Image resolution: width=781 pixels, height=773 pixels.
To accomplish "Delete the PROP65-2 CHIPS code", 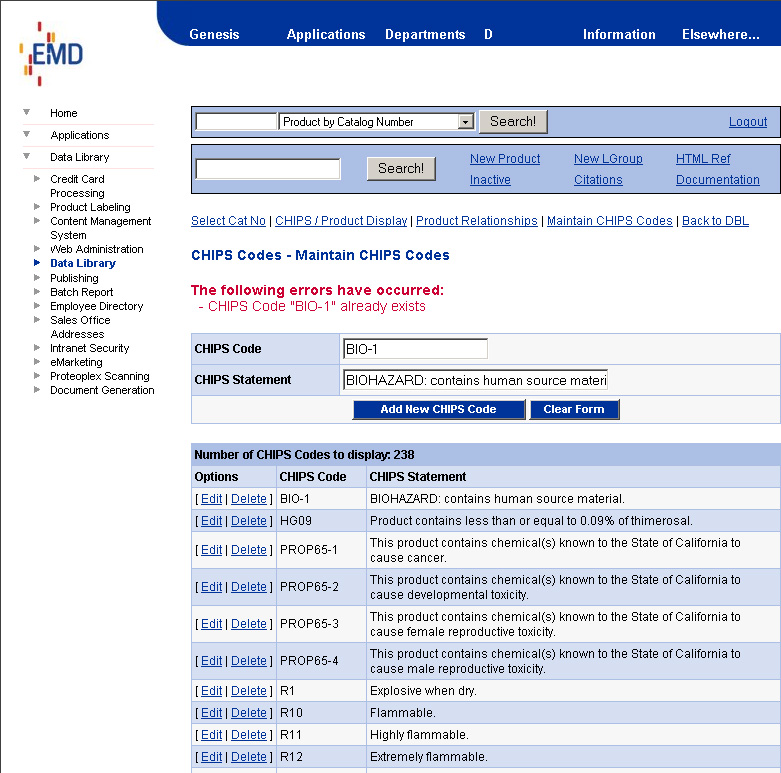I will point(249,587).
